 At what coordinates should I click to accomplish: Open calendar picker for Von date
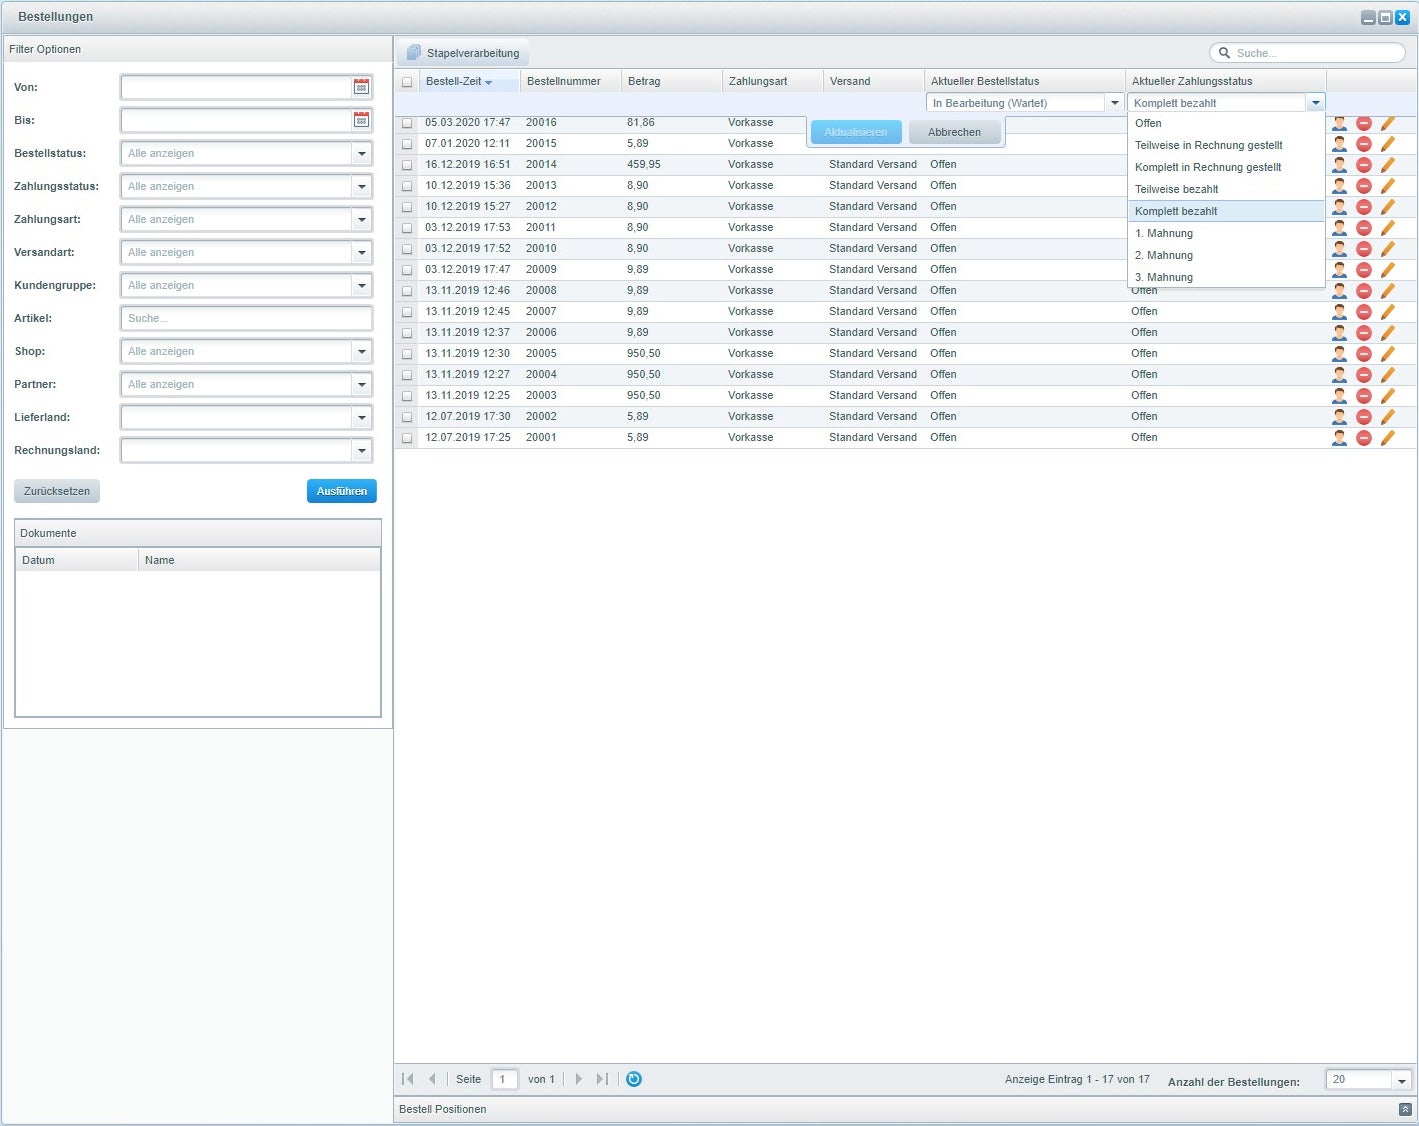point(361,87)
